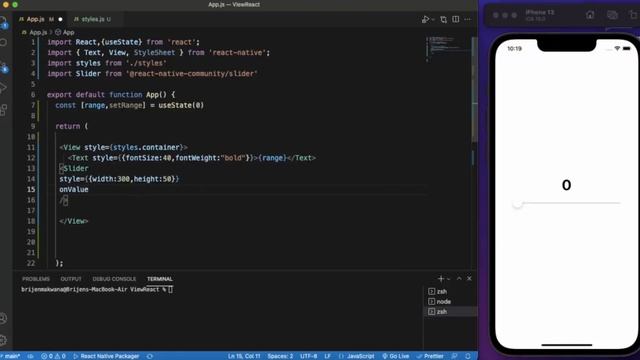
Task: Click the main branch in status bar
Action: click(x=11, y=356)
